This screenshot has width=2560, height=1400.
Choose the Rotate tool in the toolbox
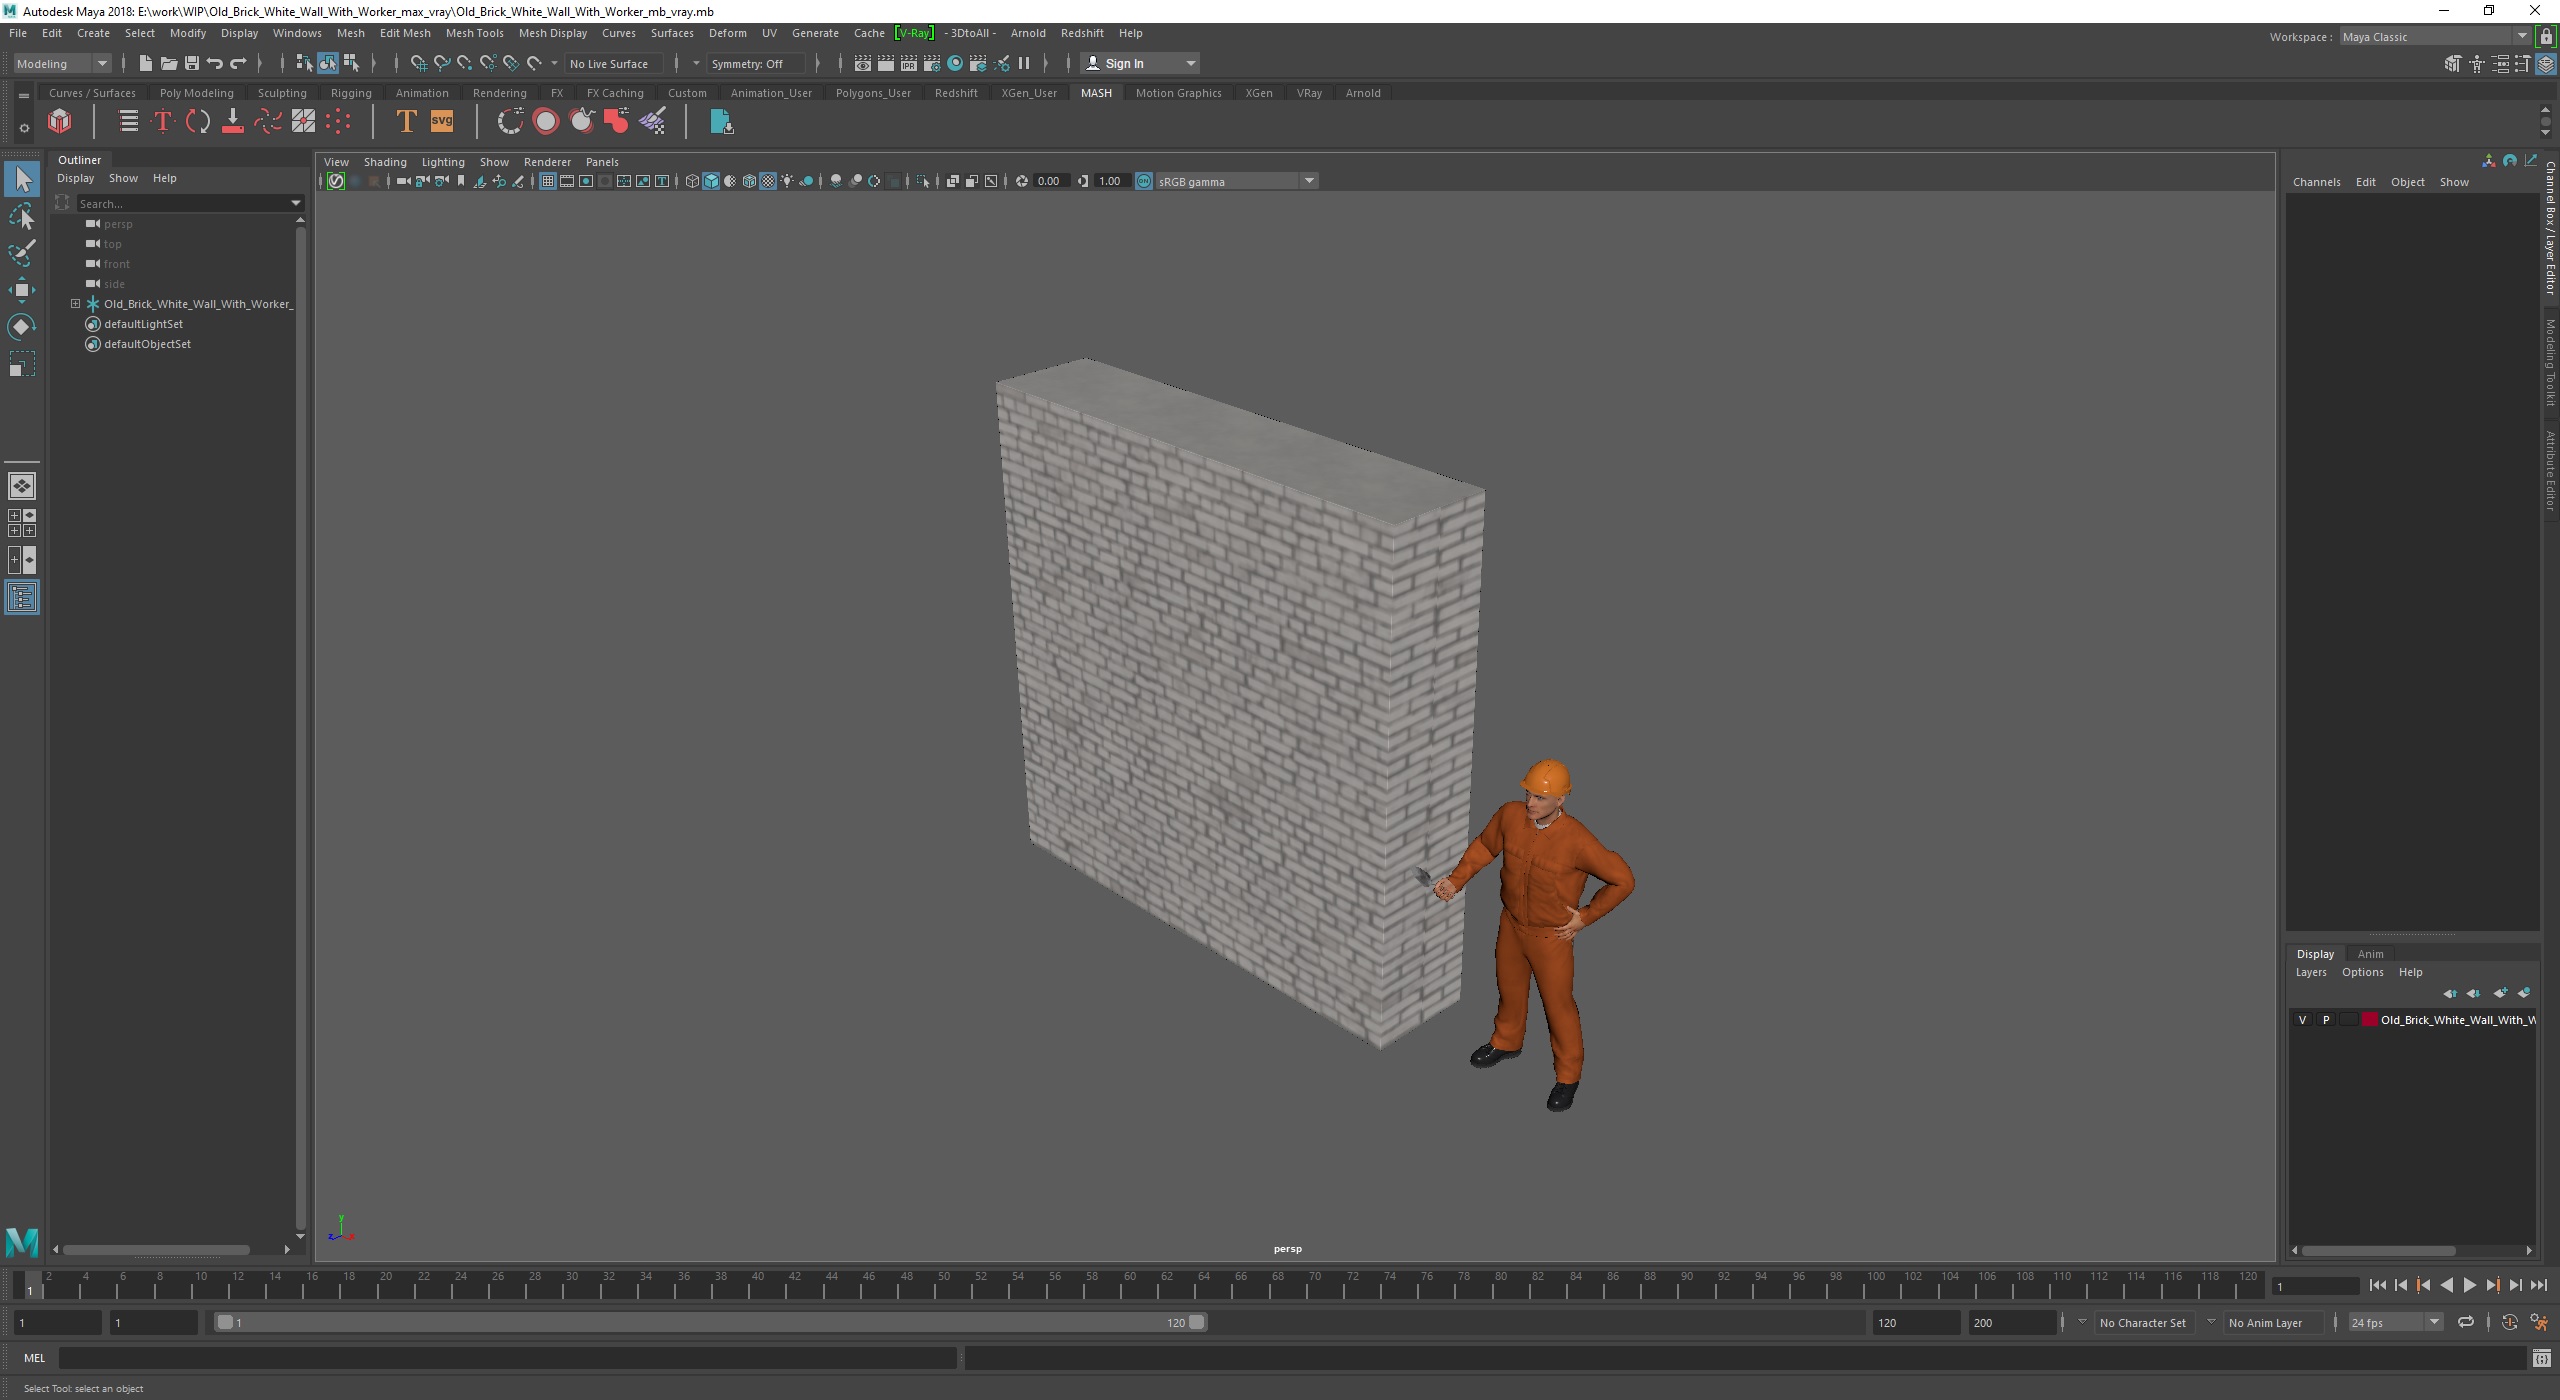pyautogui.click(x=22, y=327)
